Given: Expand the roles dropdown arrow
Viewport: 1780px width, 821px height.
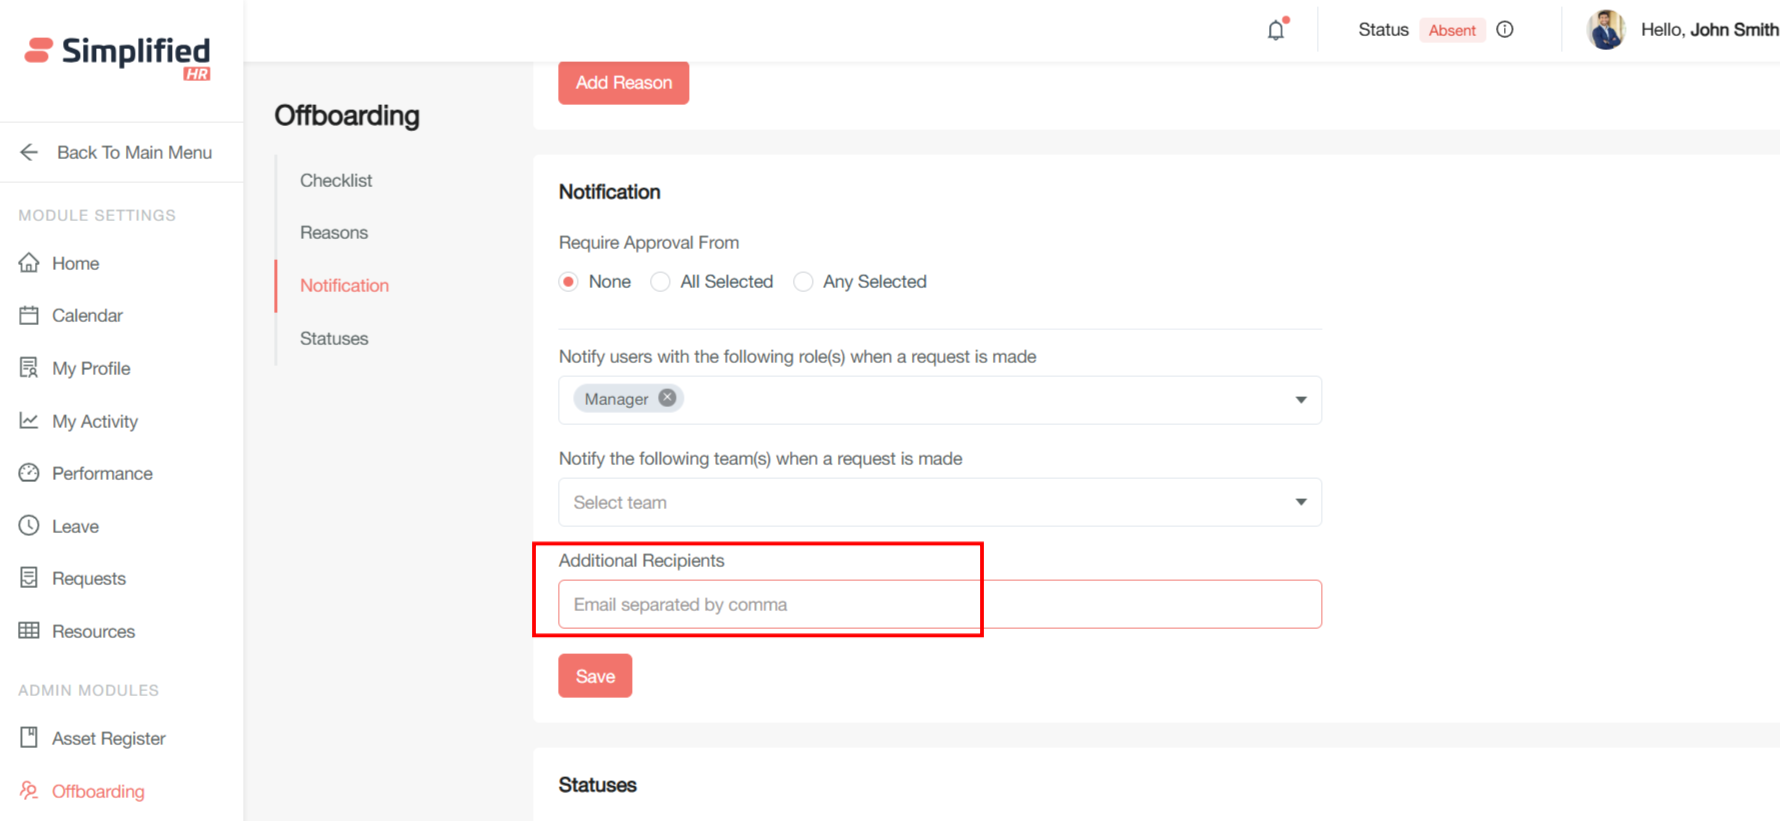Looking at the screenshot, I should 1301,400.
